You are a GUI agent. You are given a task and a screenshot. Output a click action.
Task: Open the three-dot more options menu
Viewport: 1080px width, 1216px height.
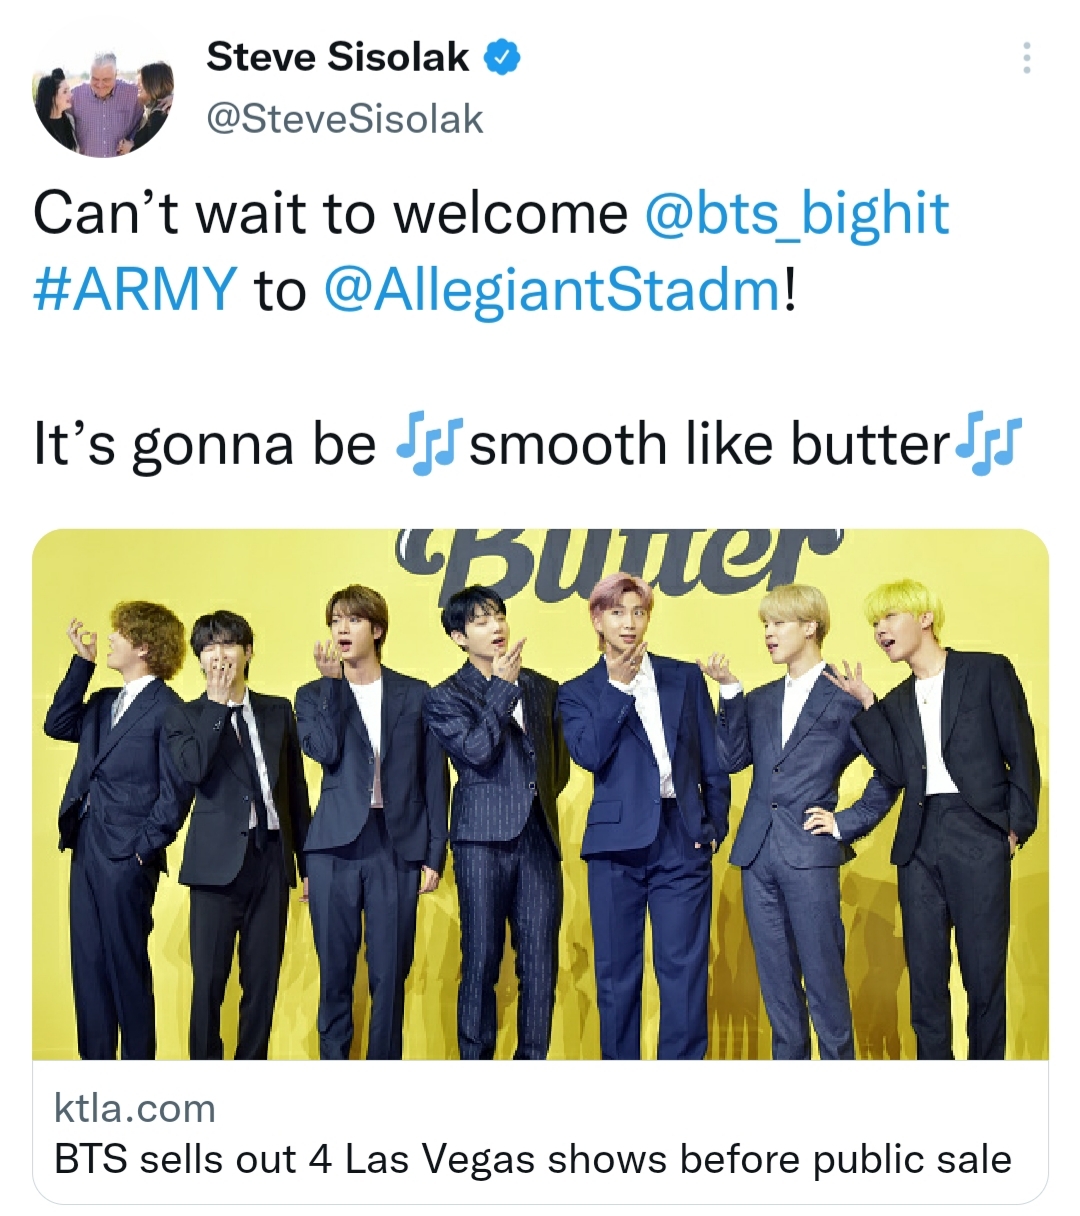point(1026,60)
